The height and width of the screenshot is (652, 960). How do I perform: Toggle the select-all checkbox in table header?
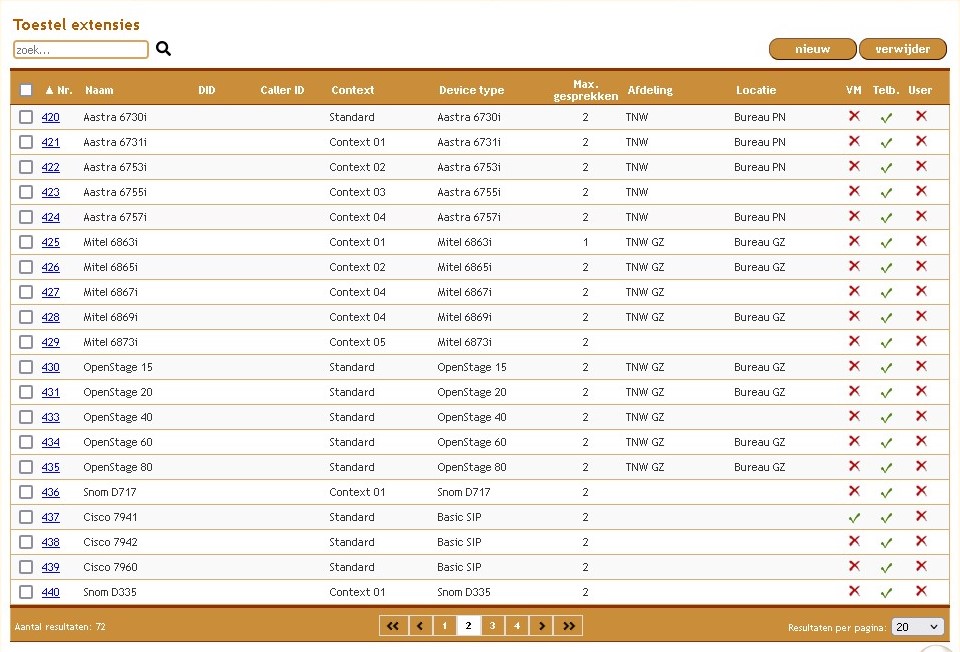(26, 90)
